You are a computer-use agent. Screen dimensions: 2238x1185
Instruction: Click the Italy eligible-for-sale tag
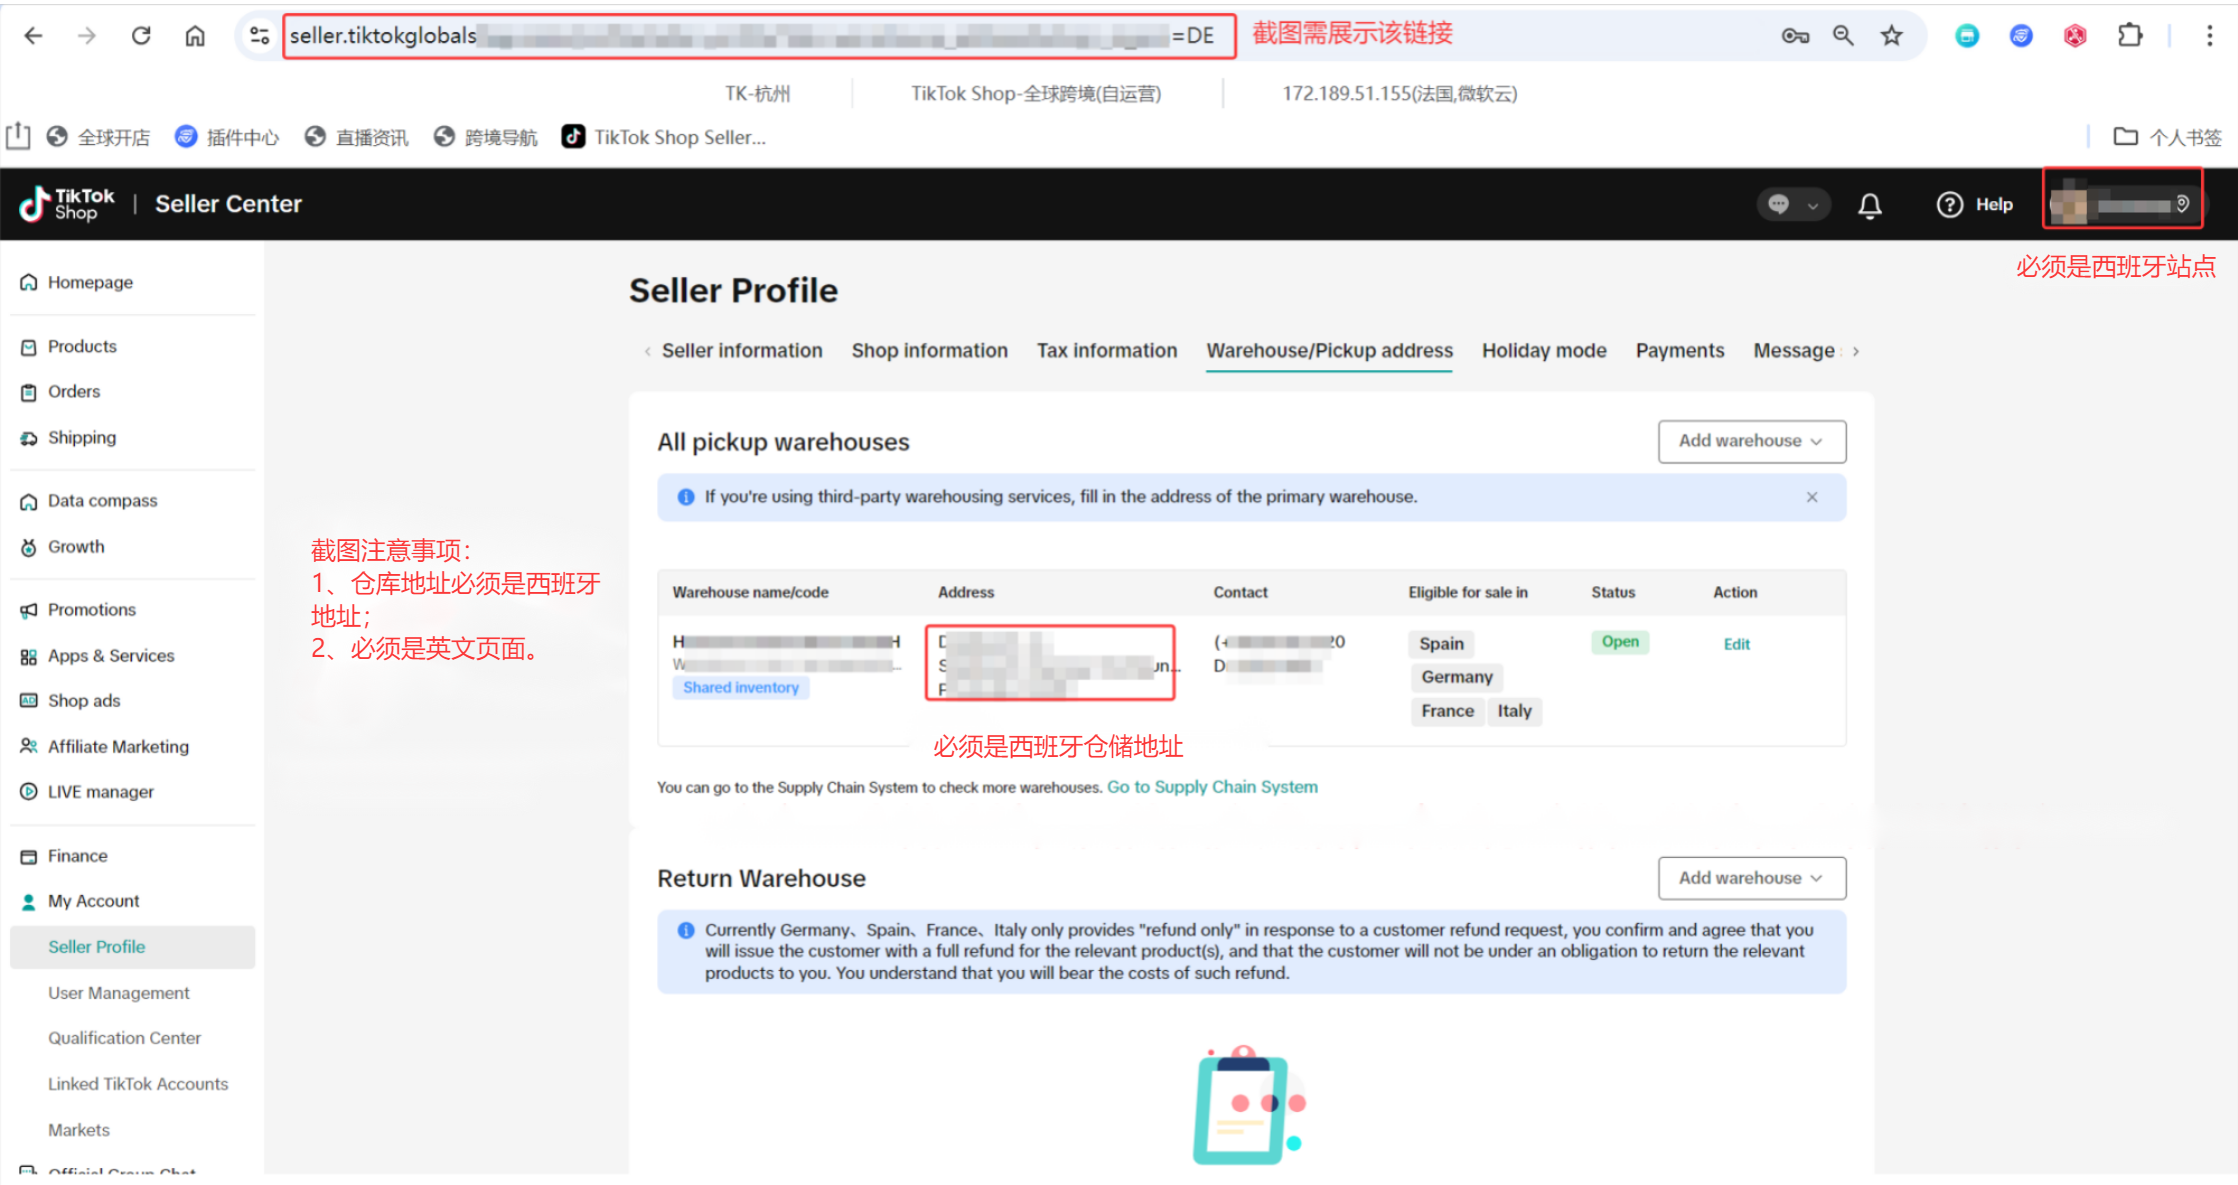pyautogui.click(x=1515, y=711)
